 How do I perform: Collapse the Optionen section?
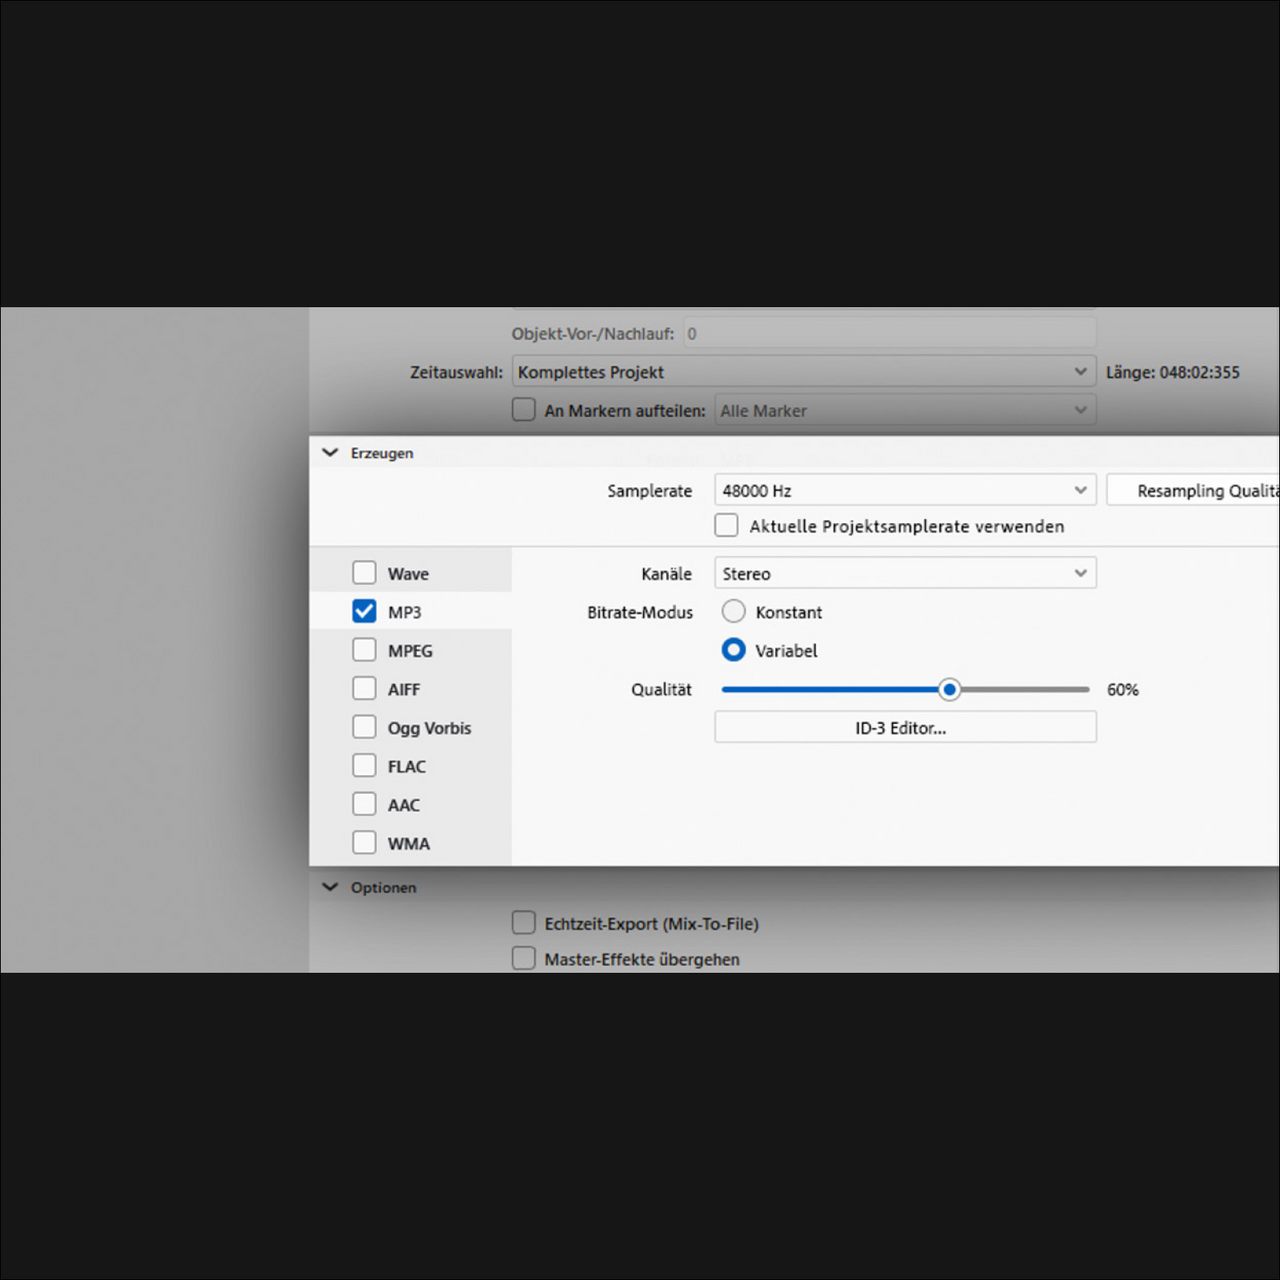[330, 887]
